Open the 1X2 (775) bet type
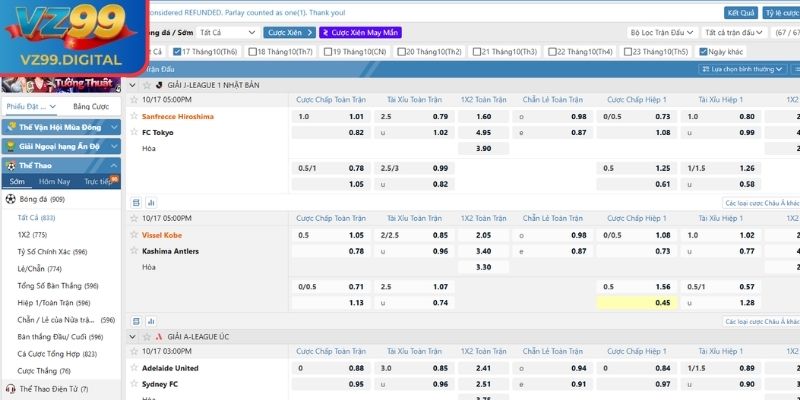 [x=32, y=235]
